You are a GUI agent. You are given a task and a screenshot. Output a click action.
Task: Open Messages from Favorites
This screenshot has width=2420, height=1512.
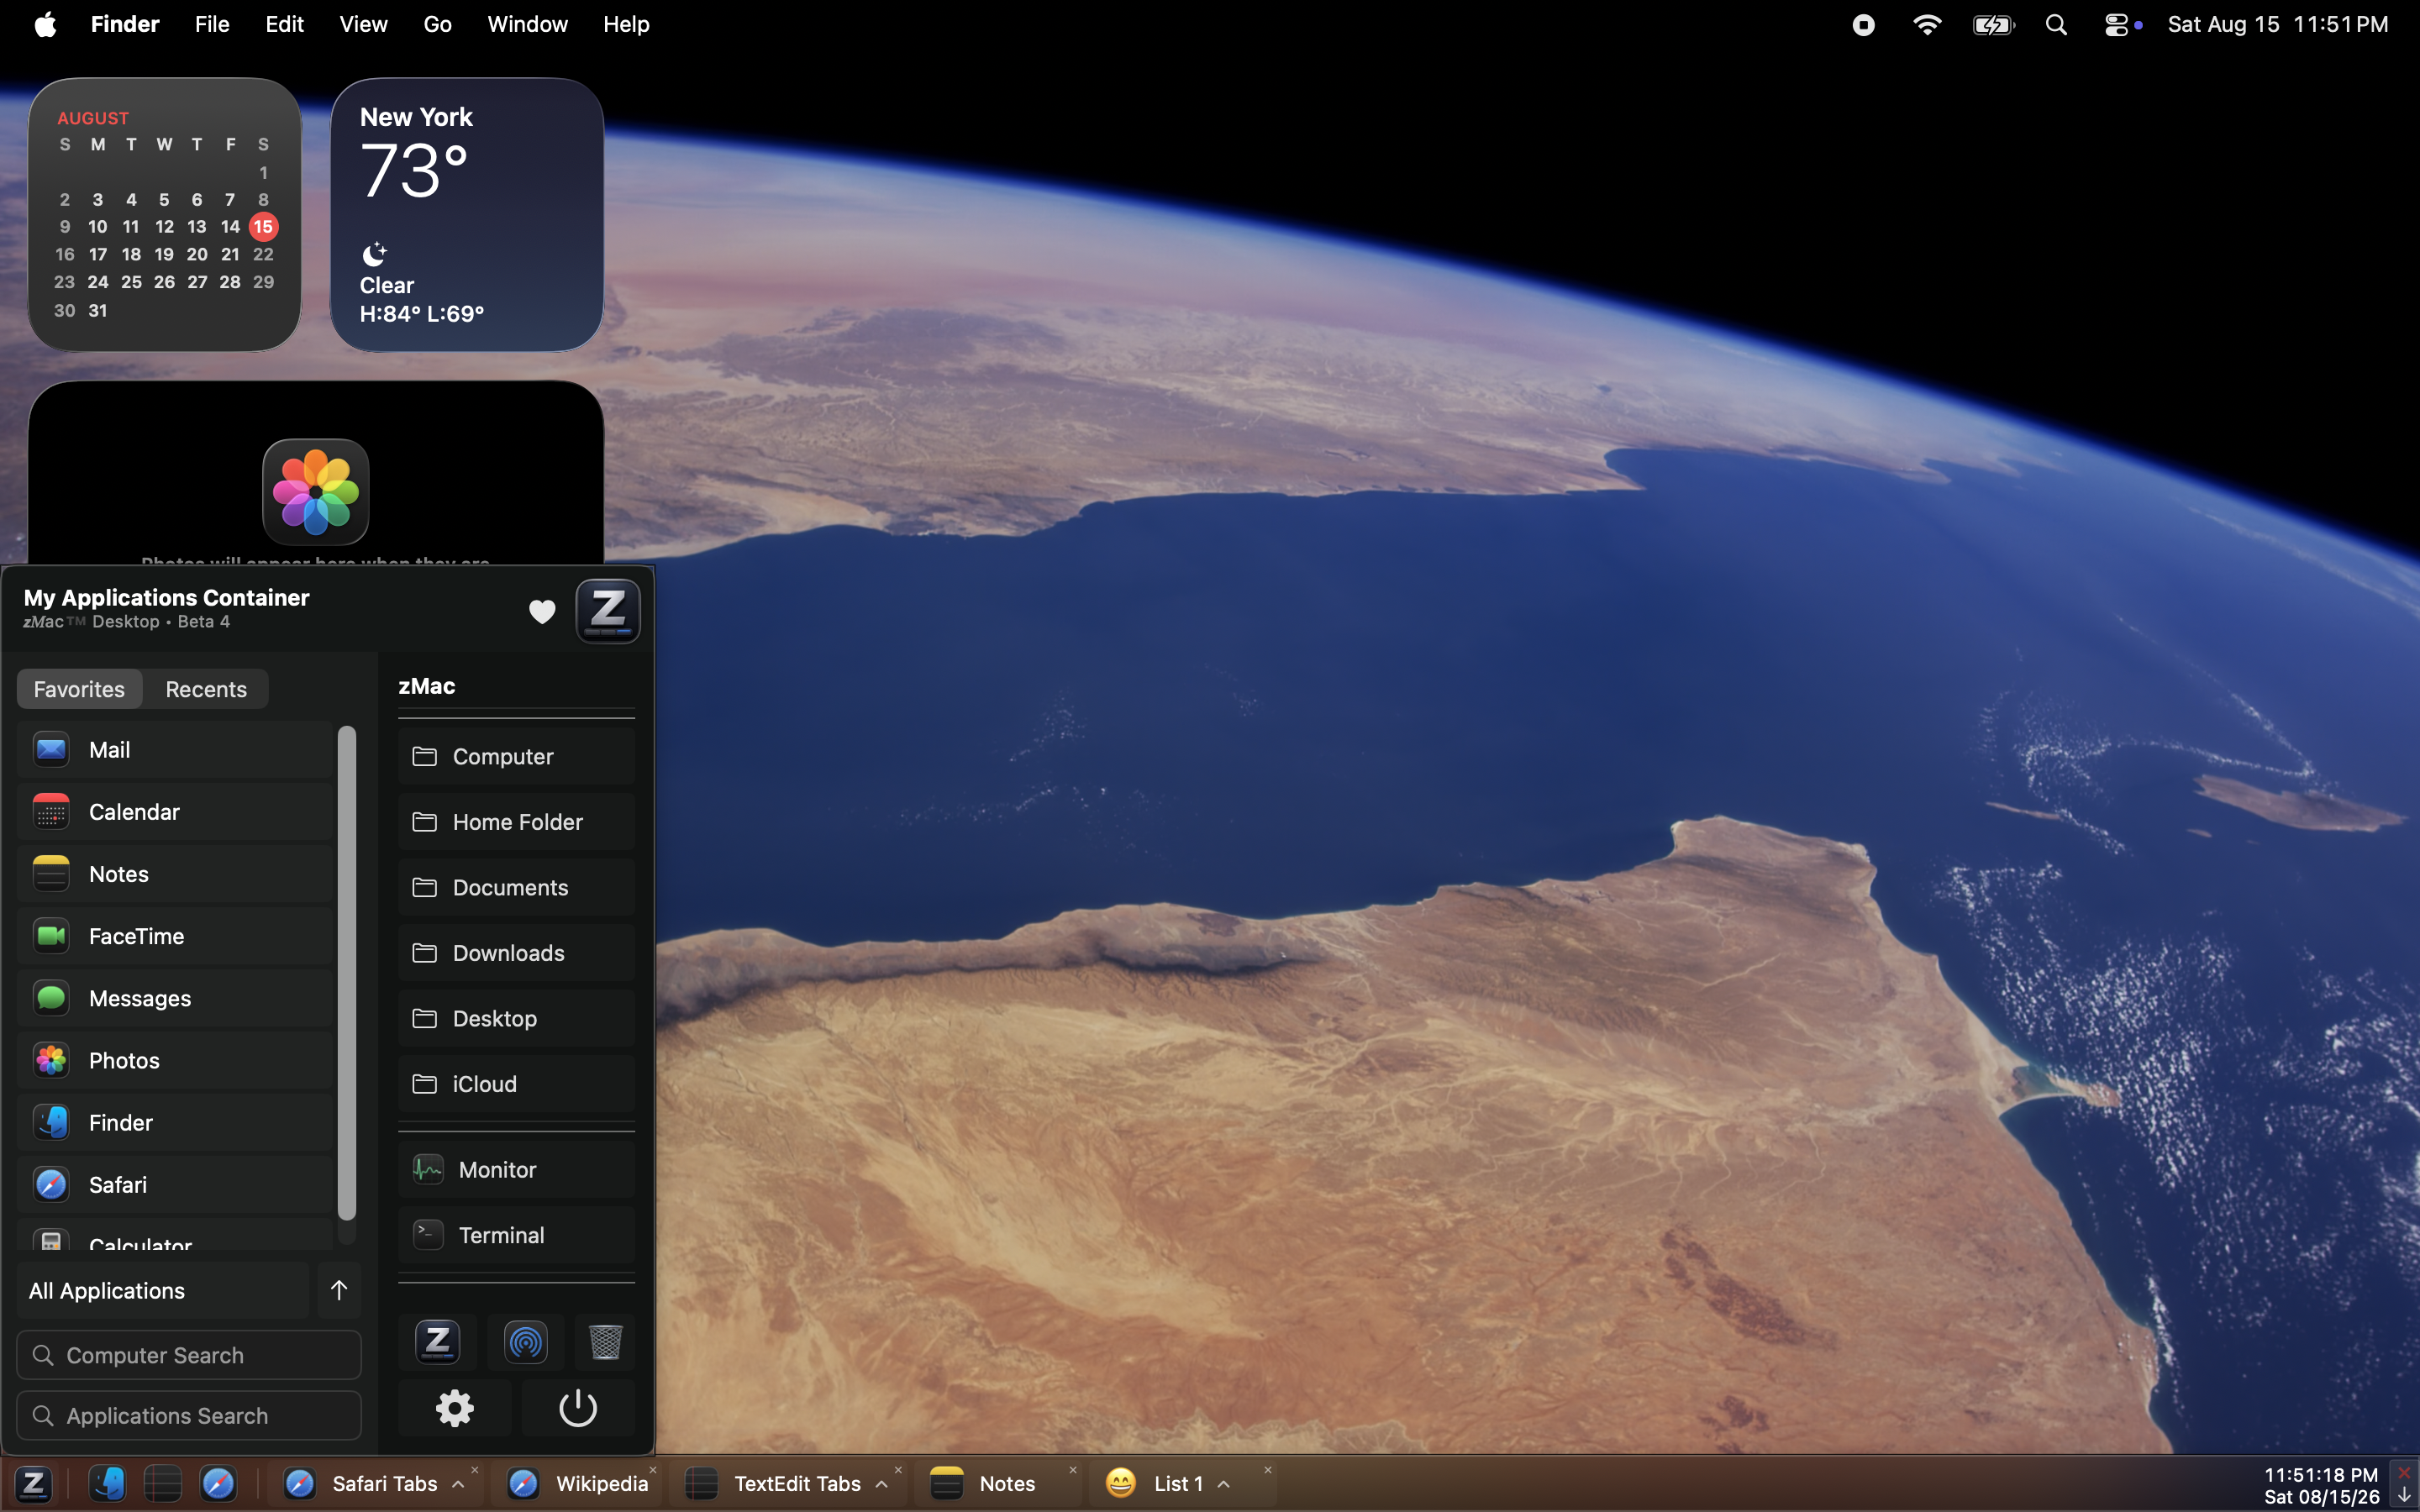[175, 998]
